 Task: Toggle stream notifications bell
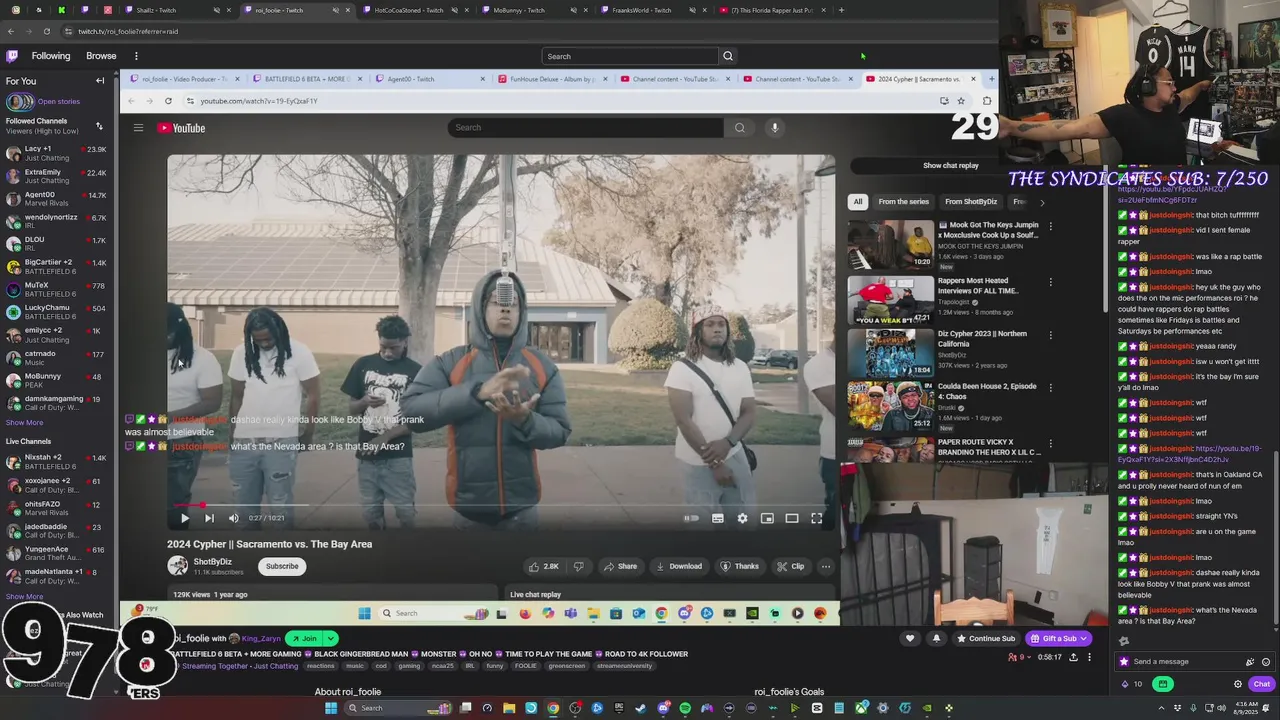click(x=936, y=638)
